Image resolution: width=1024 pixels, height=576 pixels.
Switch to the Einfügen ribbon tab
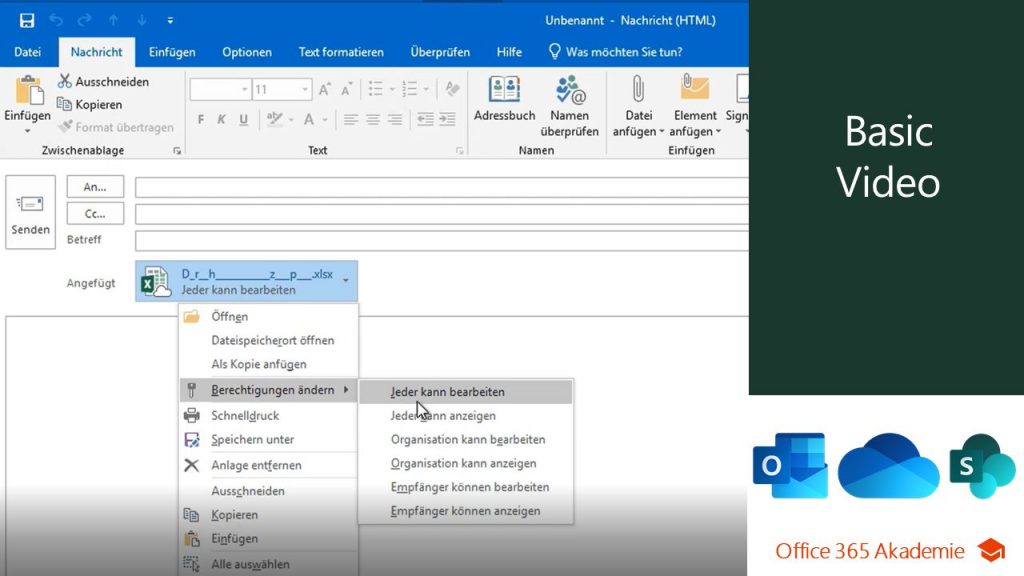pyautogui.click(x=172, y=52)
